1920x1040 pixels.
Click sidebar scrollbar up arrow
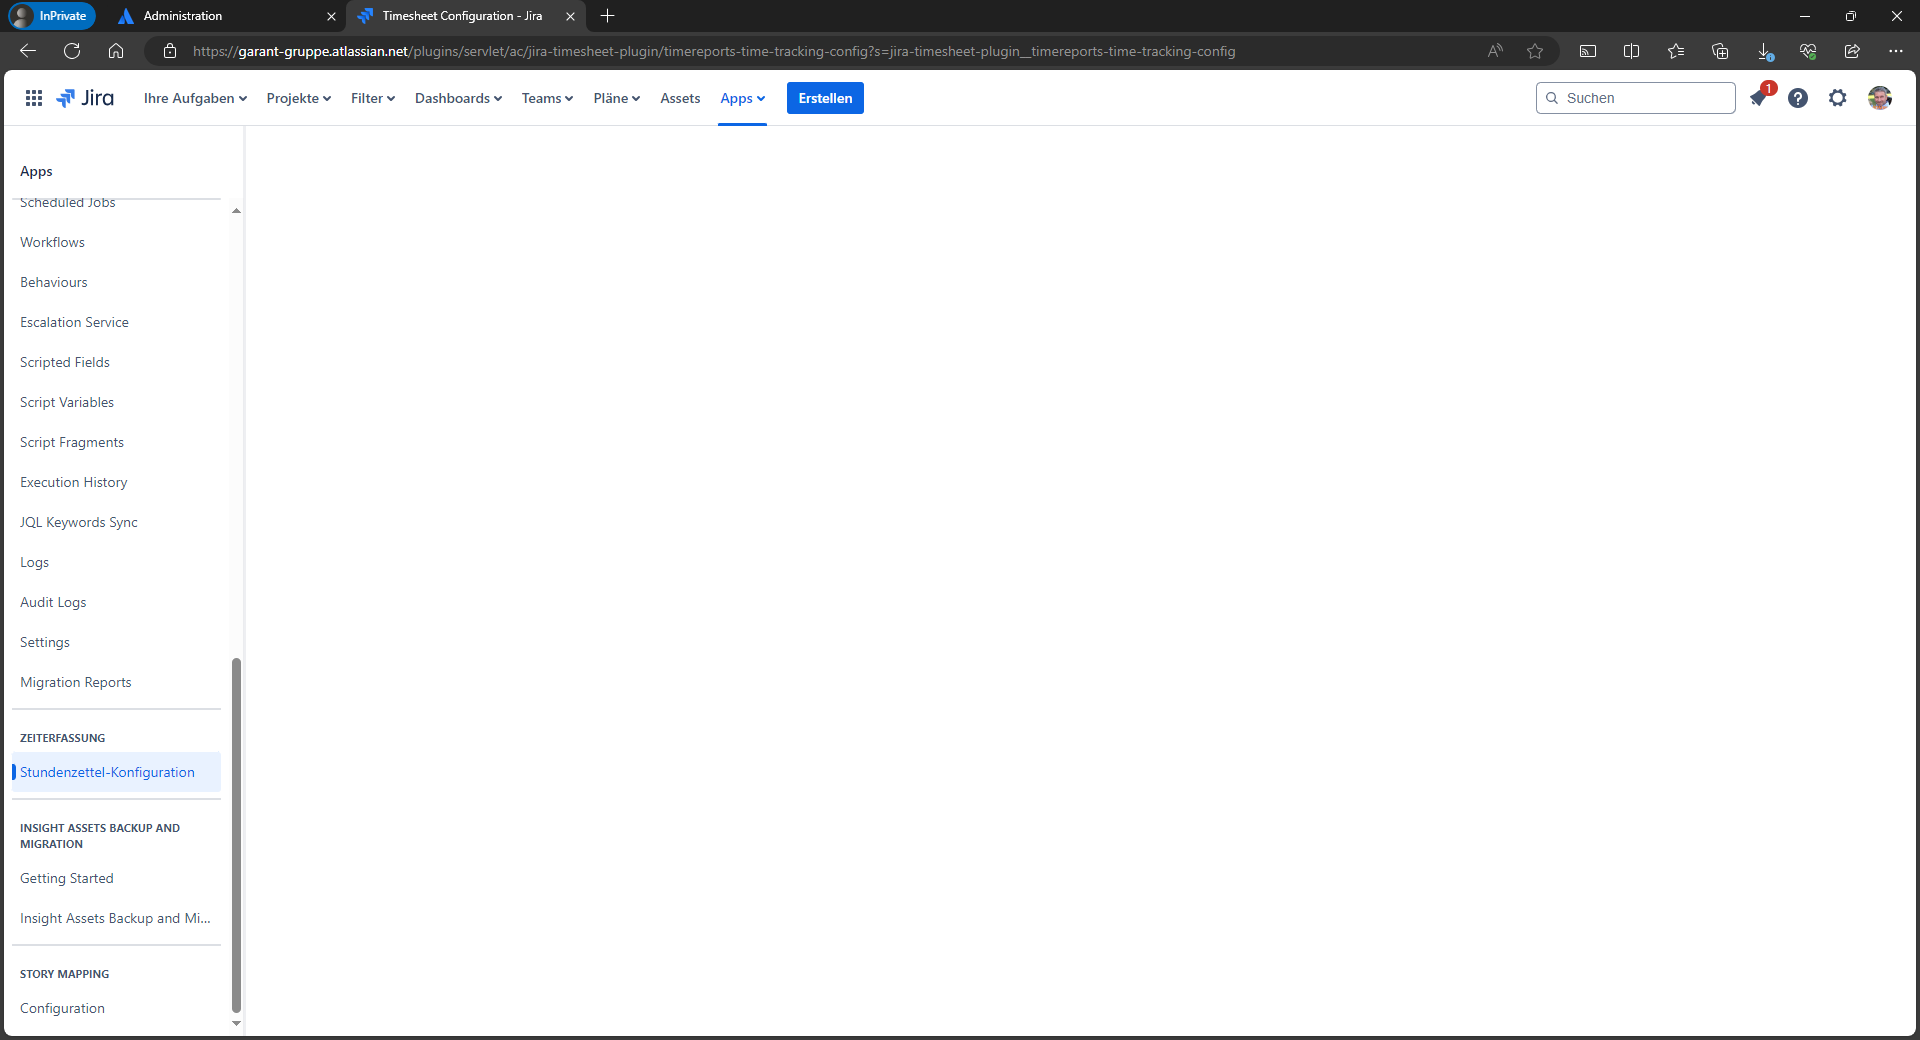coord(237,211)
